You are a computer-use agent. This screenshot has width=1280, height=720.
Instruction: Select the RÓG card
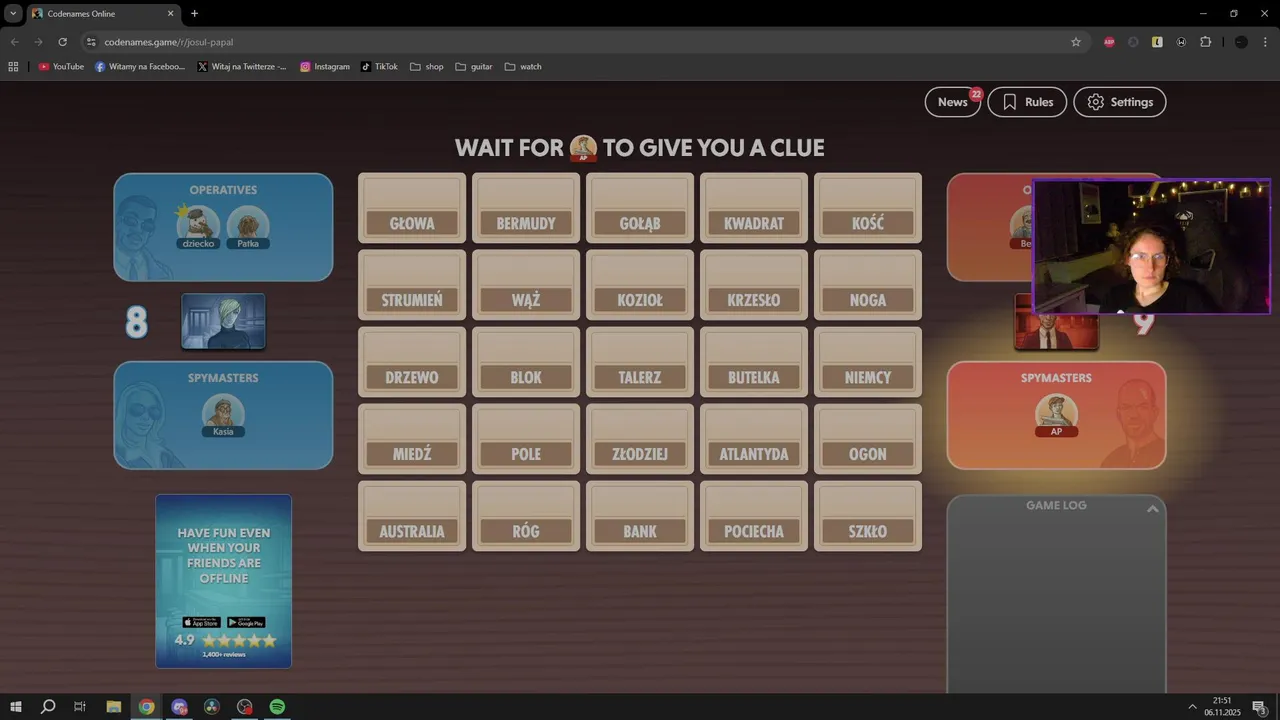pyautogui.click(x=526, y=516)
